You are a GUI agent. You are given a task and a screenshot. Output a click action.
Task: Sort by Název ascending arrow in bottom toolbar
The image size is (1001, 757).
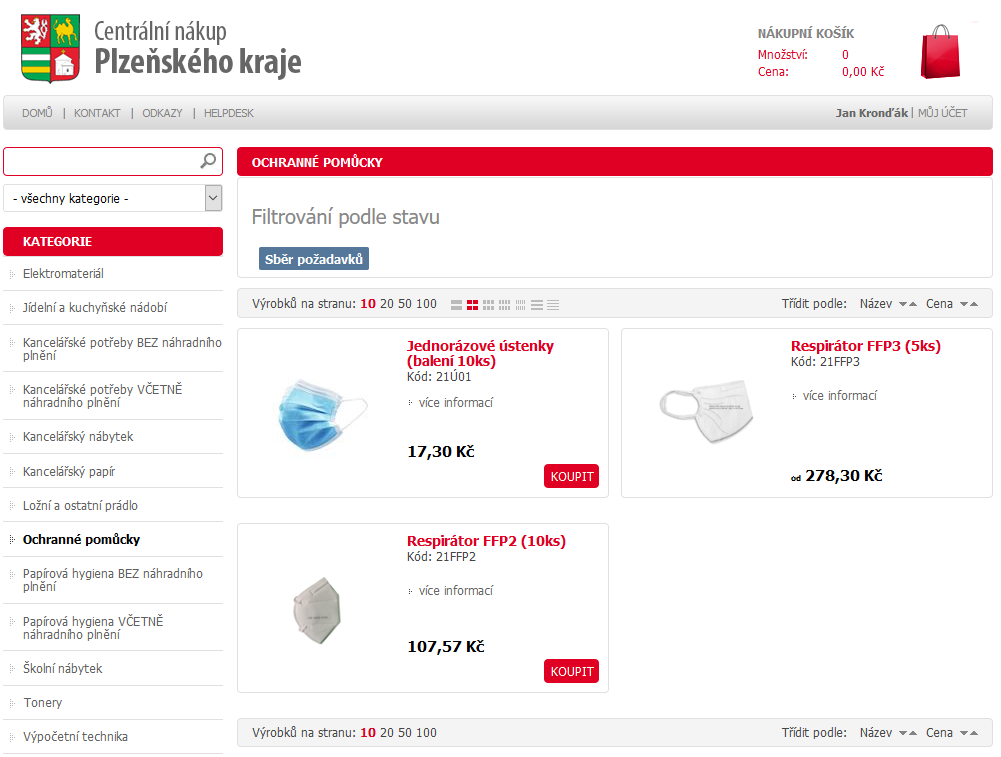click(x=913, y=733)
